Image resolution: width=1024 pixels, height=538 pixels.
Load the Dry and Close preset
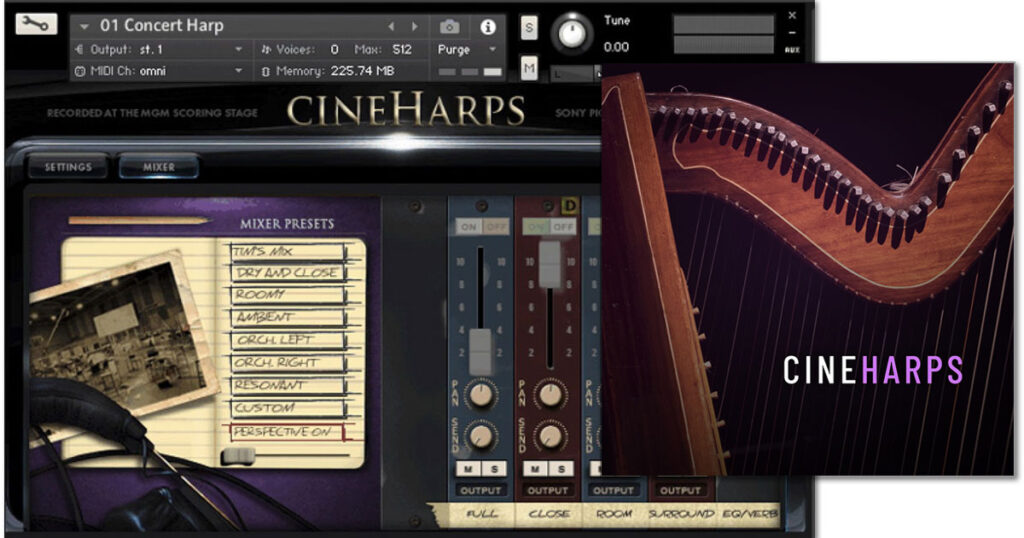pos(287,273)
